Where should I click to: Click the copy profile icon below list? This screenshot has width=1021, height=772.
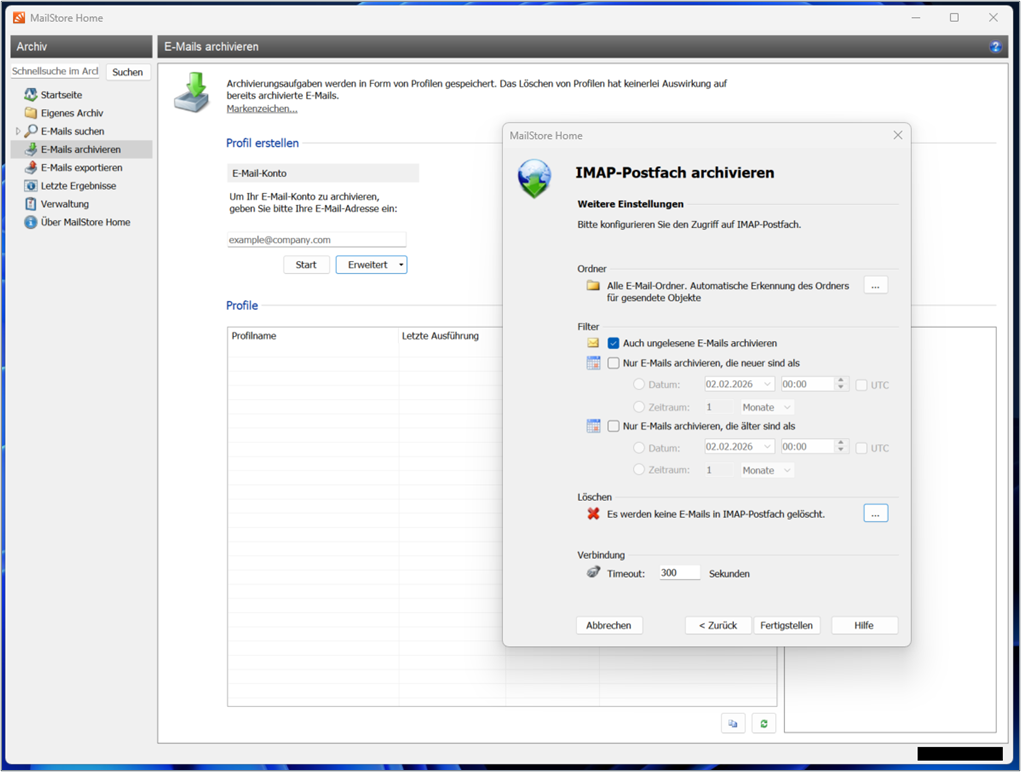point(733,724)
